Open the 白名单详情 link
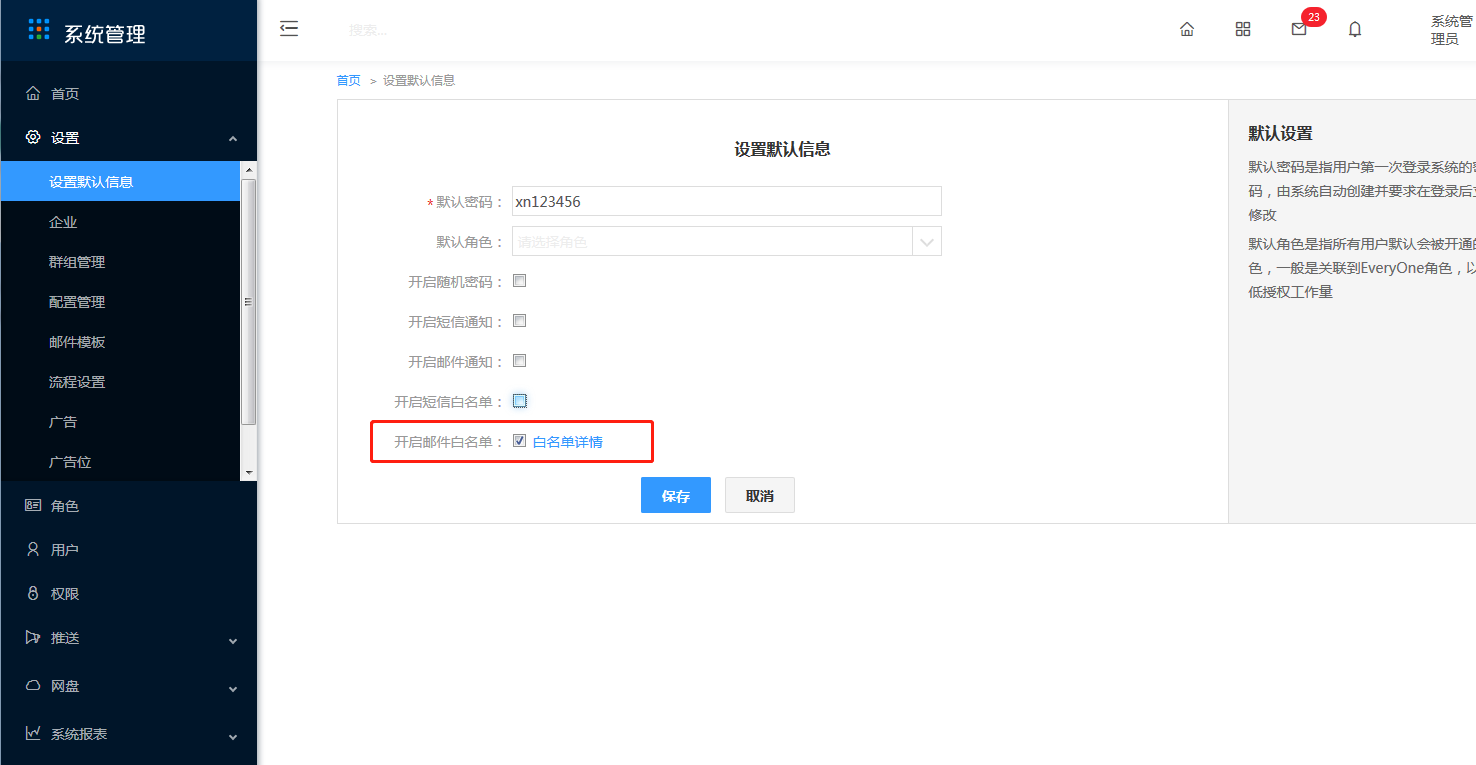 pos(568,441)
